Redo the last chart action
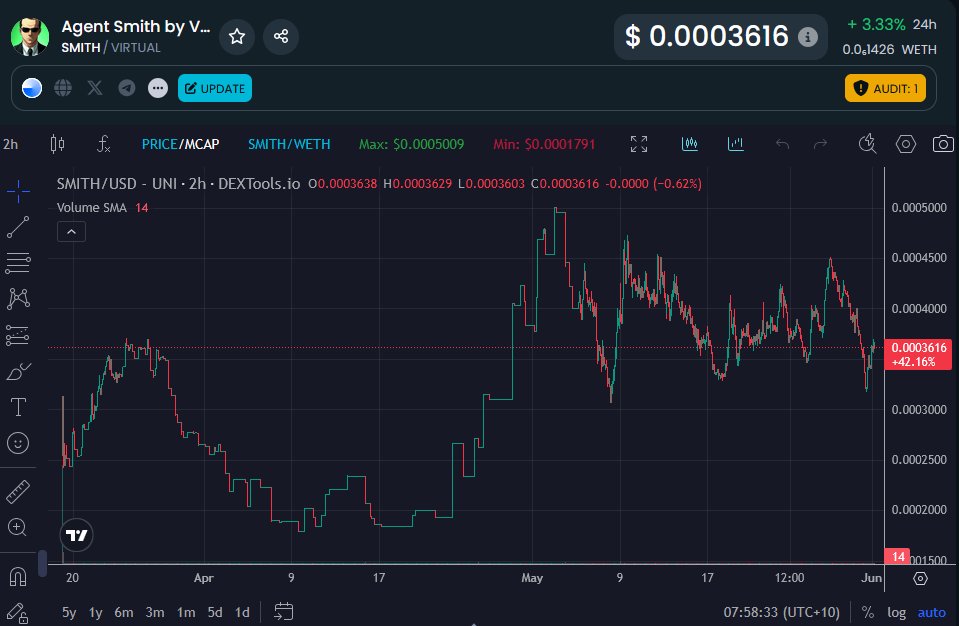Image resolution: width=959 pixels, height=626 pixels. 820,144
